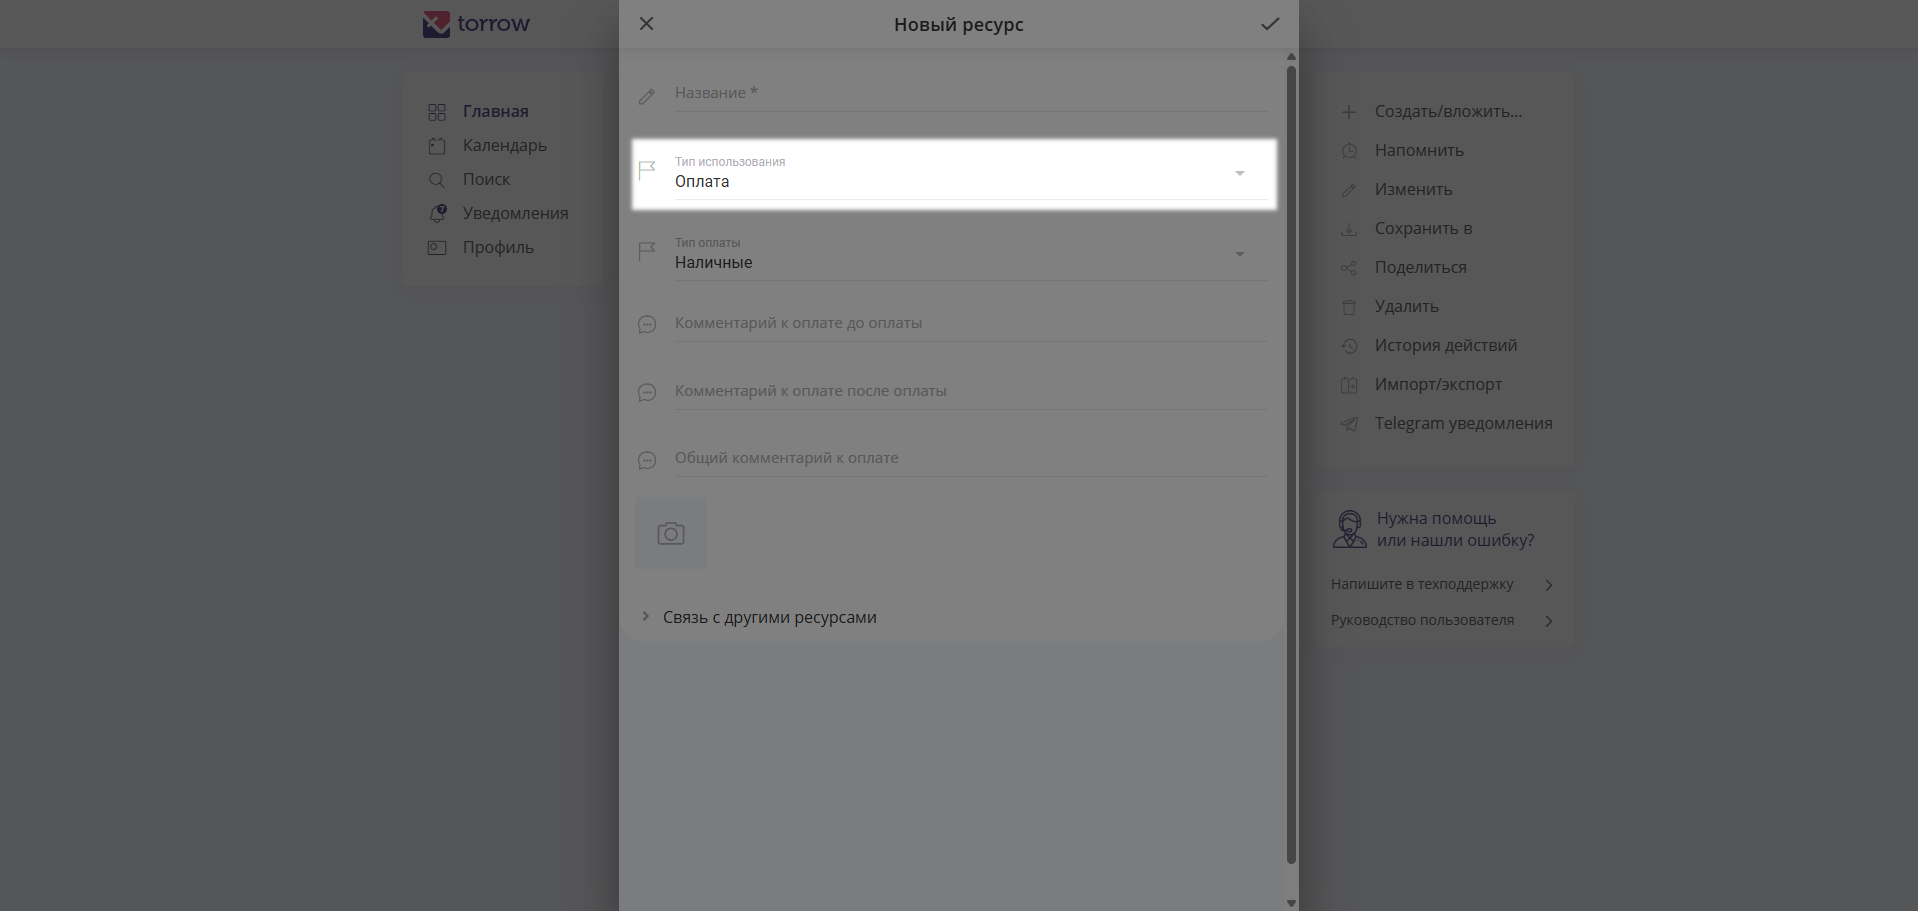This screenshot has width=1918, height=911.
Task: Open the Руководство пользователя link
Action: point(1422,620)
